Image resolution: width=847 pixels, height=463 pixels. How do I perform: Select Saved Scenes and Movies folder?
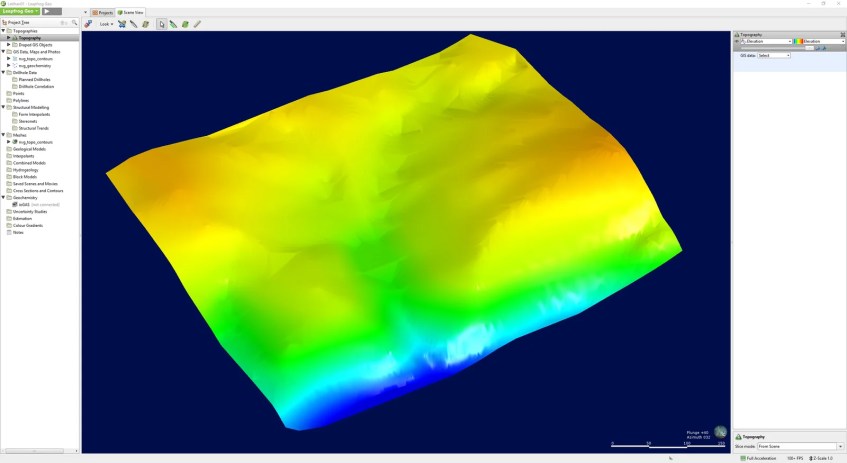pyautogui.click(x=35, y=184)
